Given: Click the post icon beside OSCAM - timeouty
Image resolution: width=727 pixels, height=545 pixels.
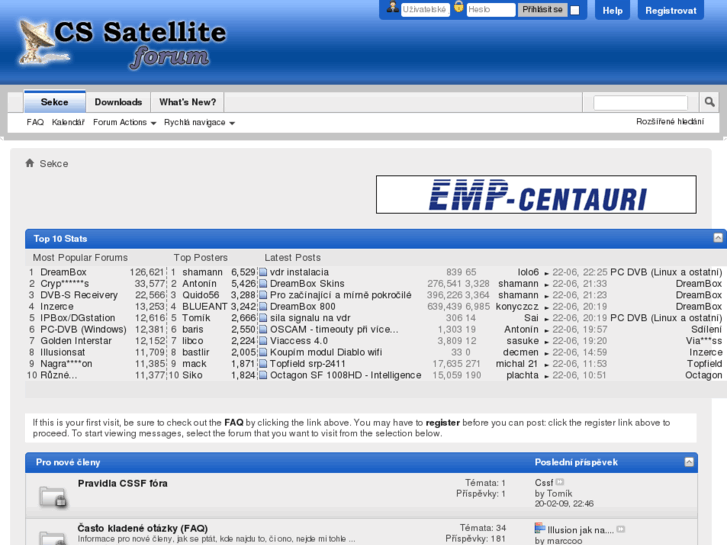Looking at the screenshot, I should pos(263,329).
